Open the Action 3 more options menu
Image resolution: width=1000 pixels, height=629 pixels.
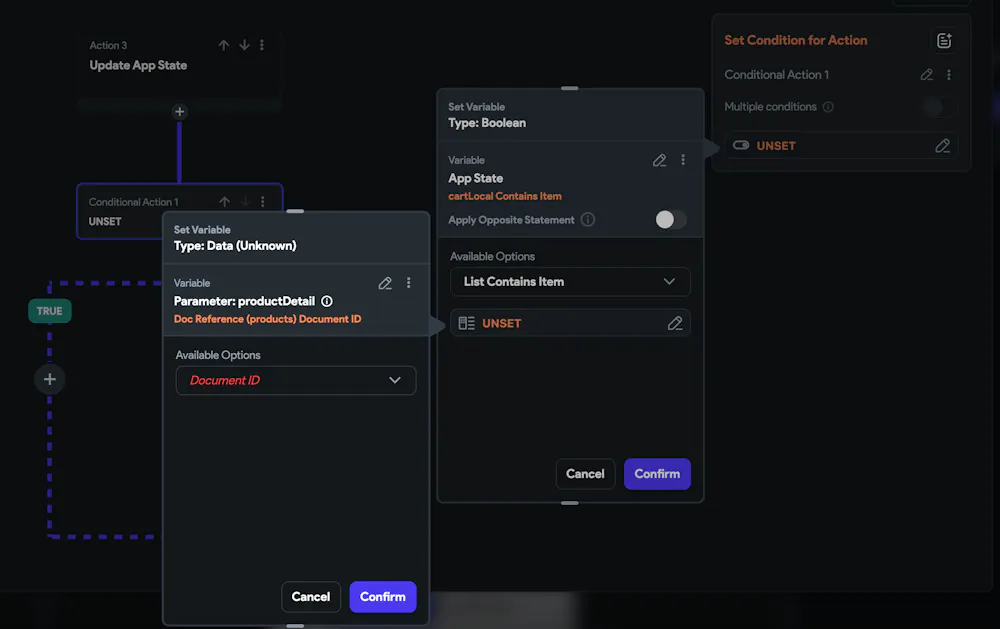pos(262,45)
